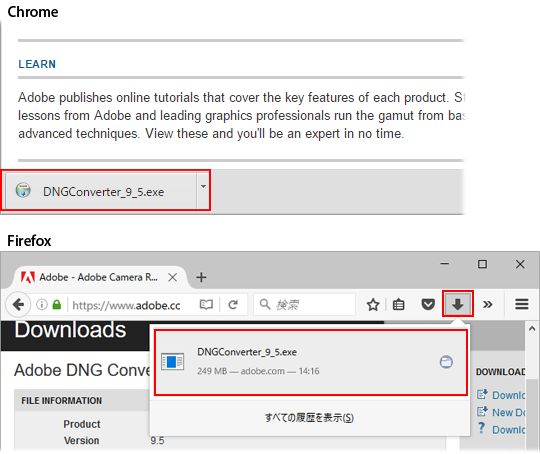Save page to Pocket icon
Screen dimensions: 540x454
point(428,305)
